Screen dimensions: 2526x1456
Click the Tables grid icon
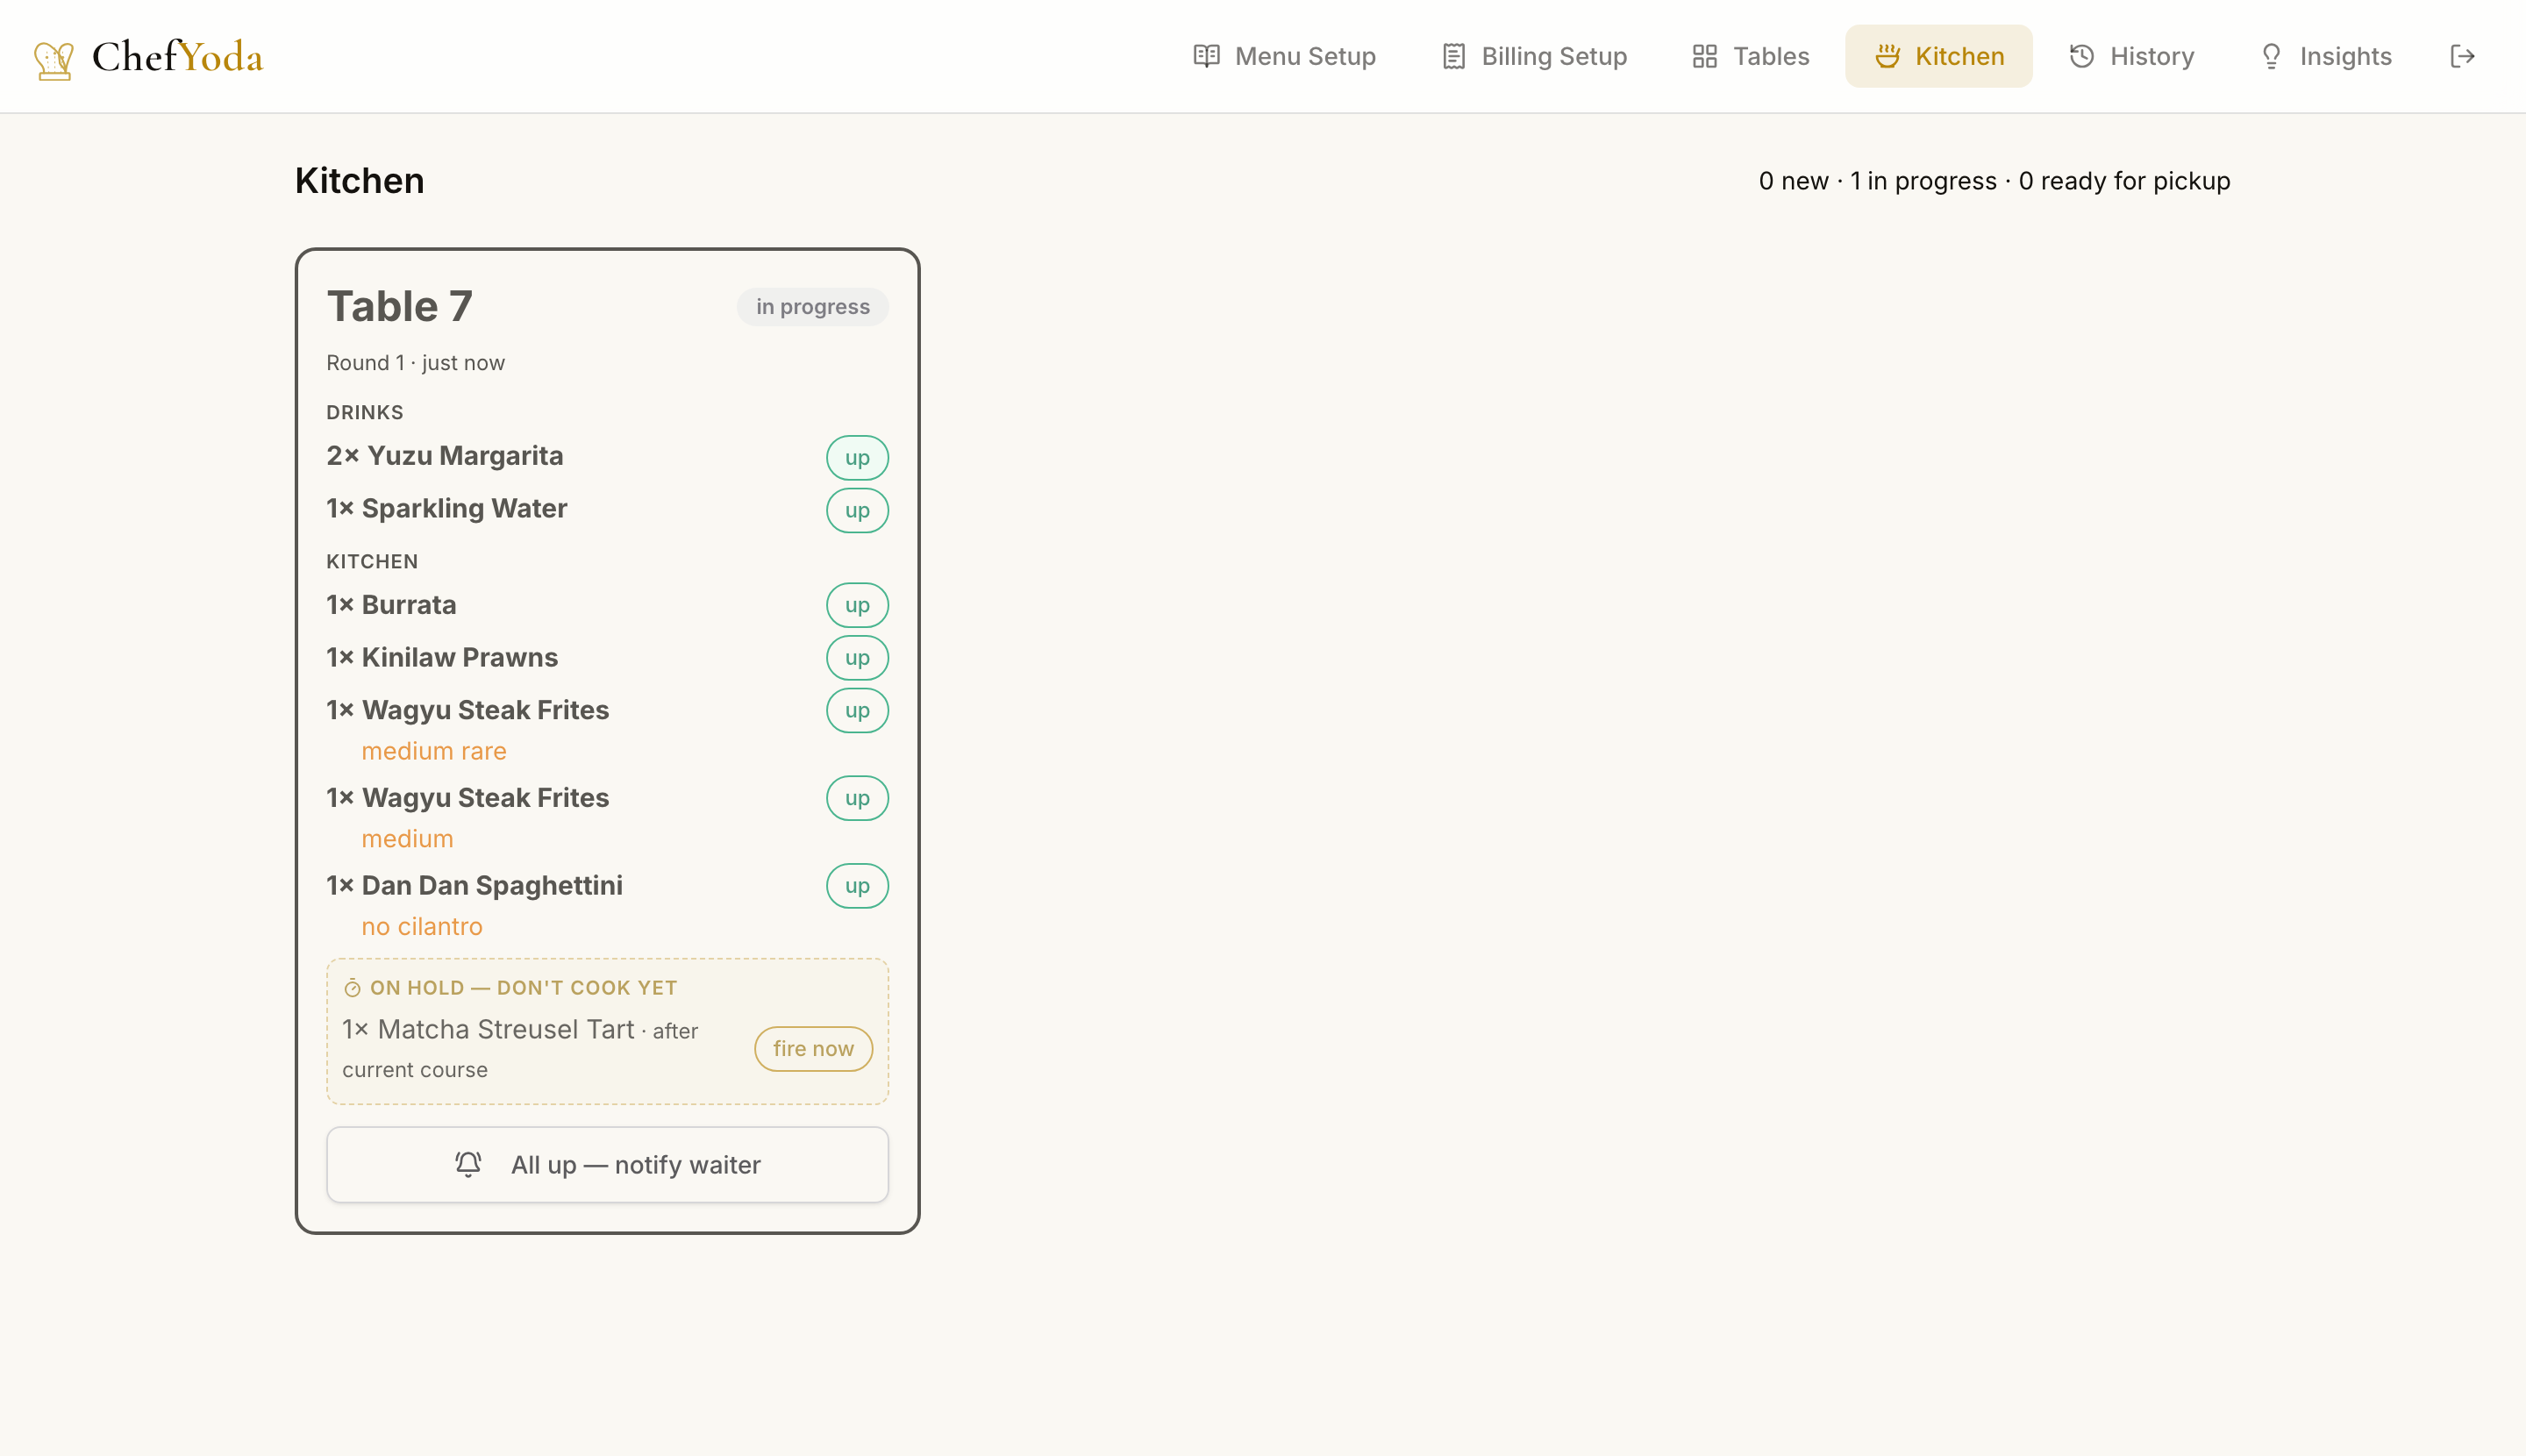coord(1705,56)
